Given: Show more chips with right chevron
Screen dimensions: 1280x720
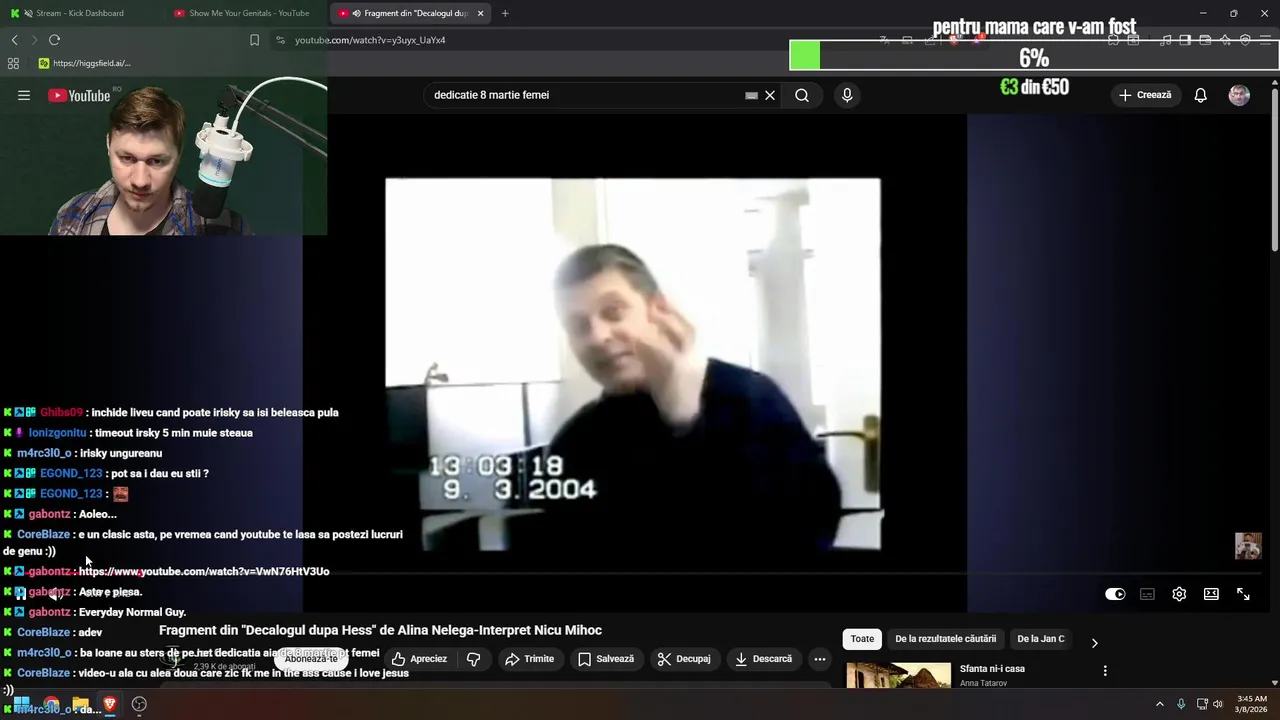Looking at the screenshot, I should (1094, 643).
